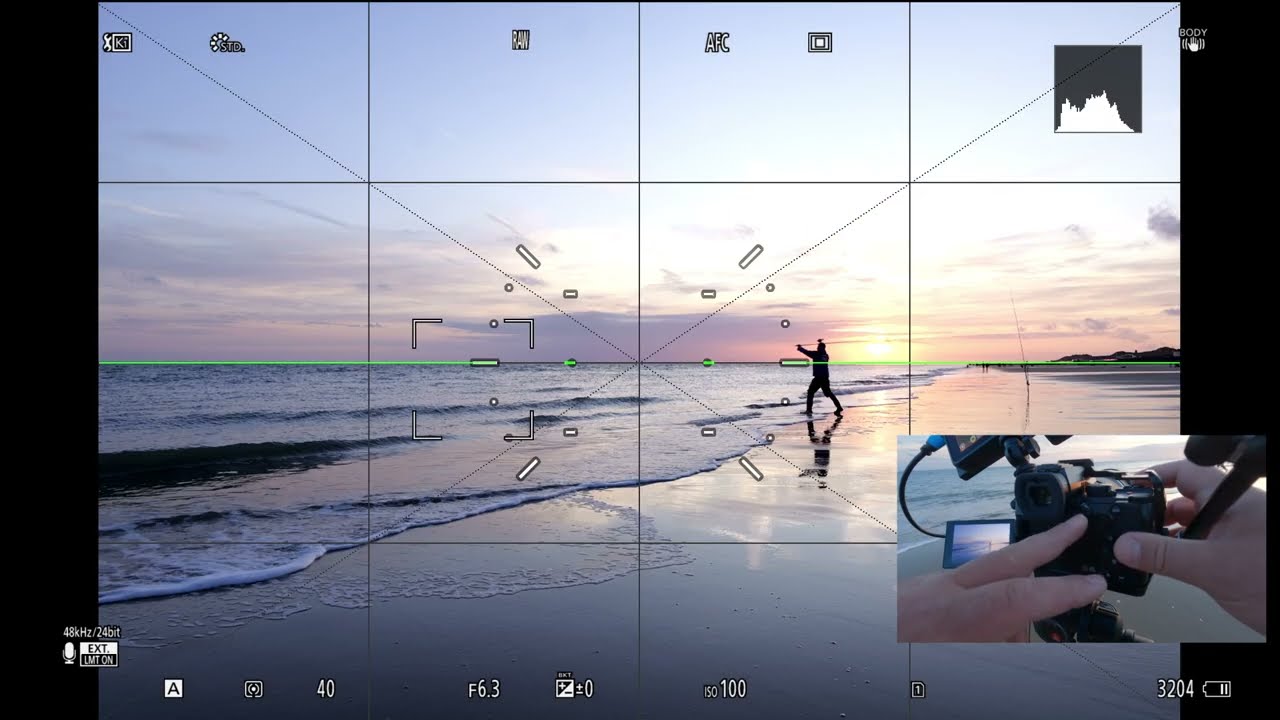Click the picture-in-picture camera video inset
1280x720 pixels.
(x=1081, y=538)
